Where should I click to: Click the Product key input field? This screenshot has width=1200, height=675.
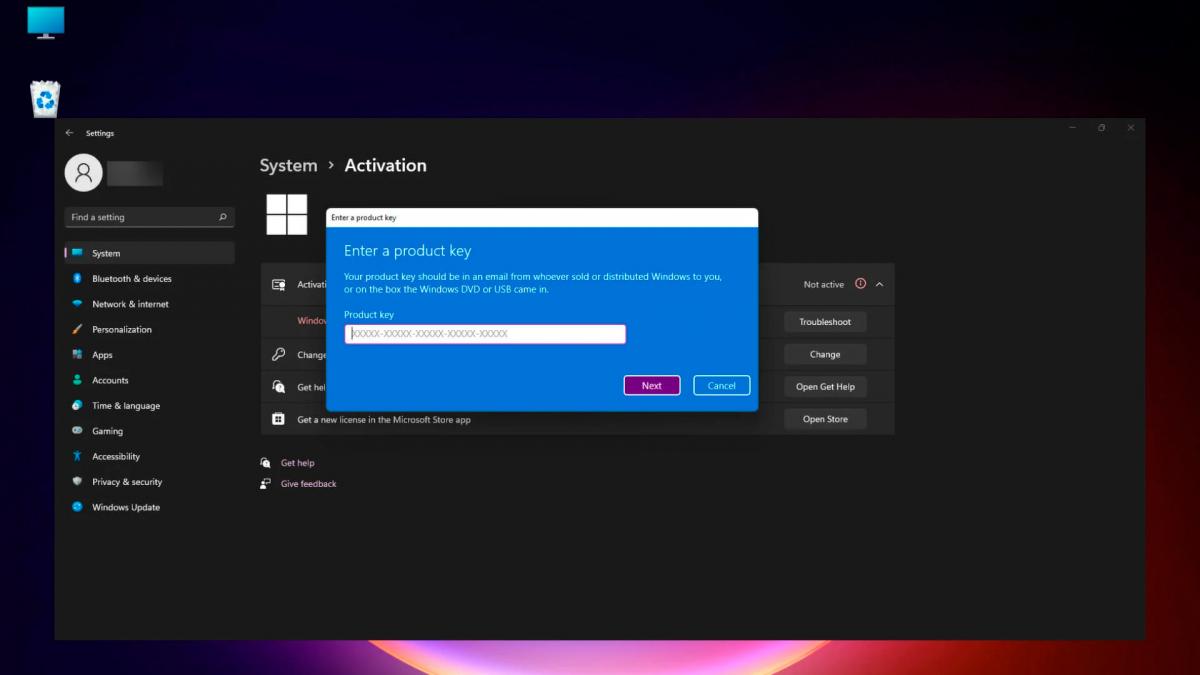pos(485,334)
